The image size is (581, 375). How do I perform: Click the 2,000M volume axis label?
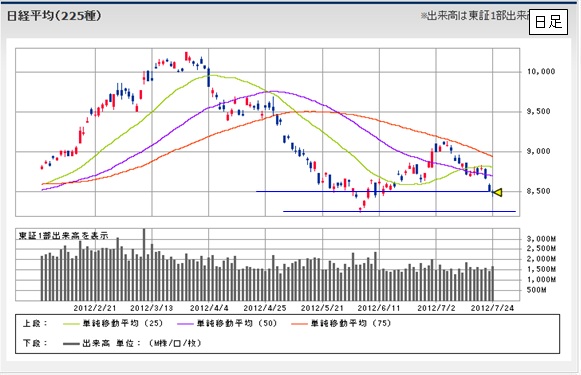(x=541, y=259)
